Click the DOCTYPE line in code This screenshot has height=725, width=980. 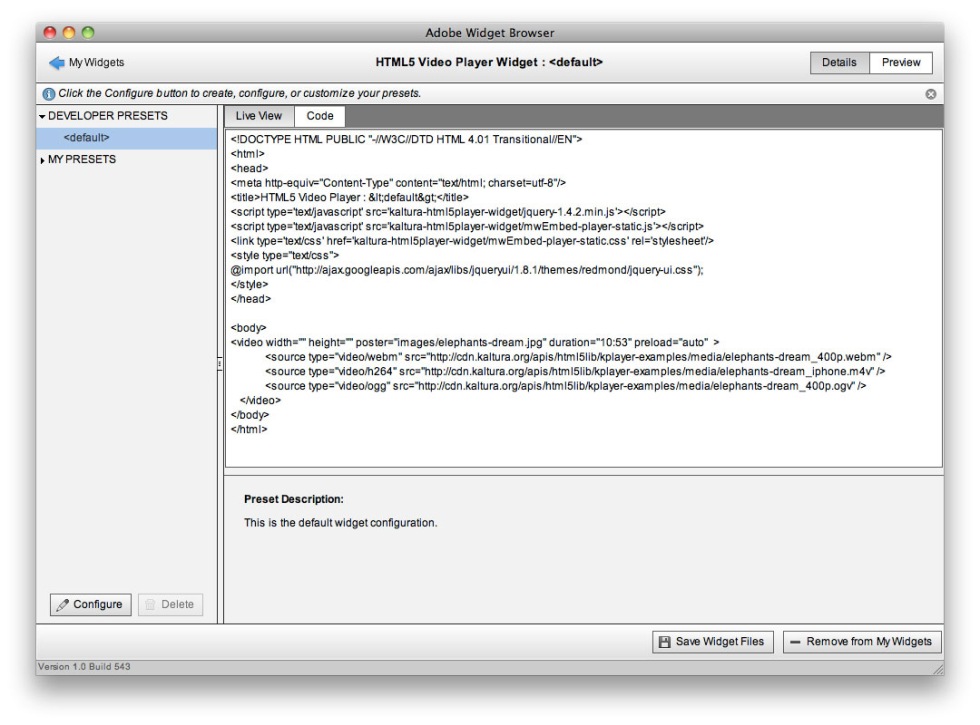[x=406, y=139]
